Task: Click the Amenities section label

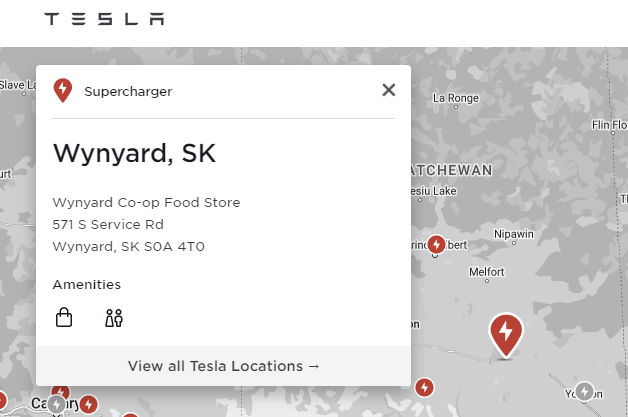Action: click(x=86, y=285)
